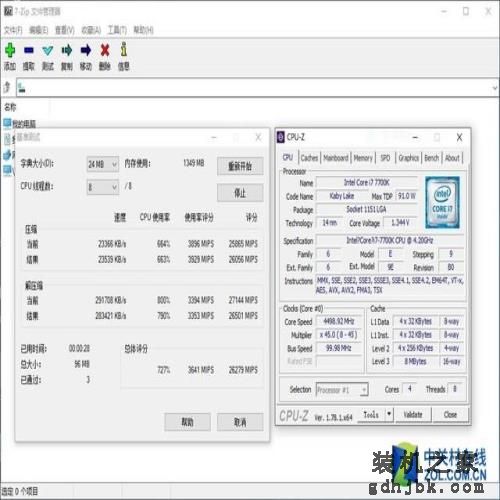This screenshot has width=500, height=500.
Task: Click the Stop (停止) benchmark button
Action: pyautogui.click(x=240, y=193)
